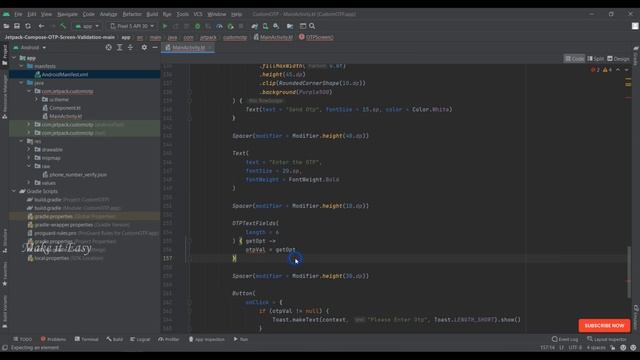Screen dimensions: 640x360
Task: Open the Refactor menu
Action: pos(132,14)
